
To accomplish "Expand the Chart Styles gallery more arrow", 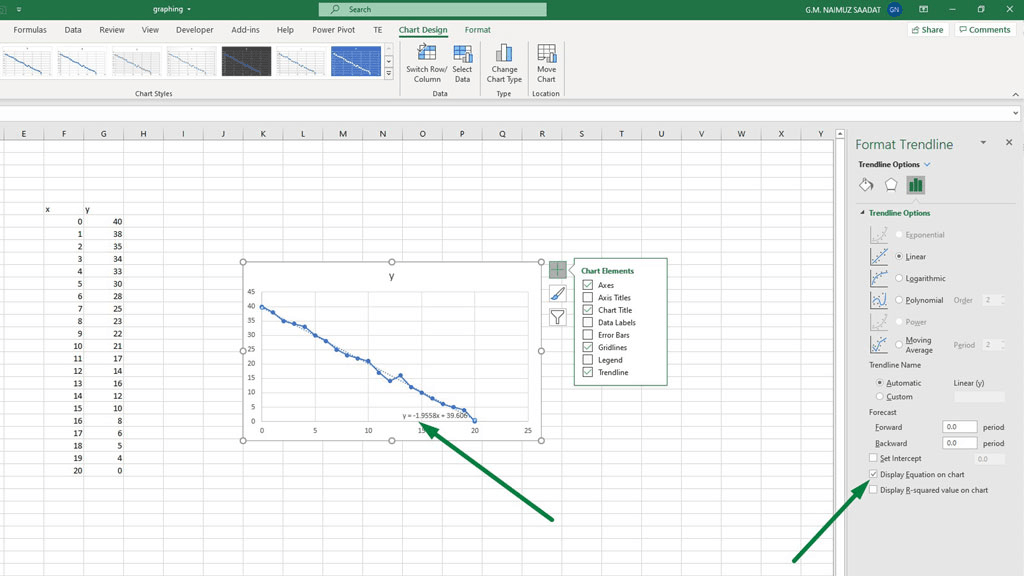I will point(389,74).
